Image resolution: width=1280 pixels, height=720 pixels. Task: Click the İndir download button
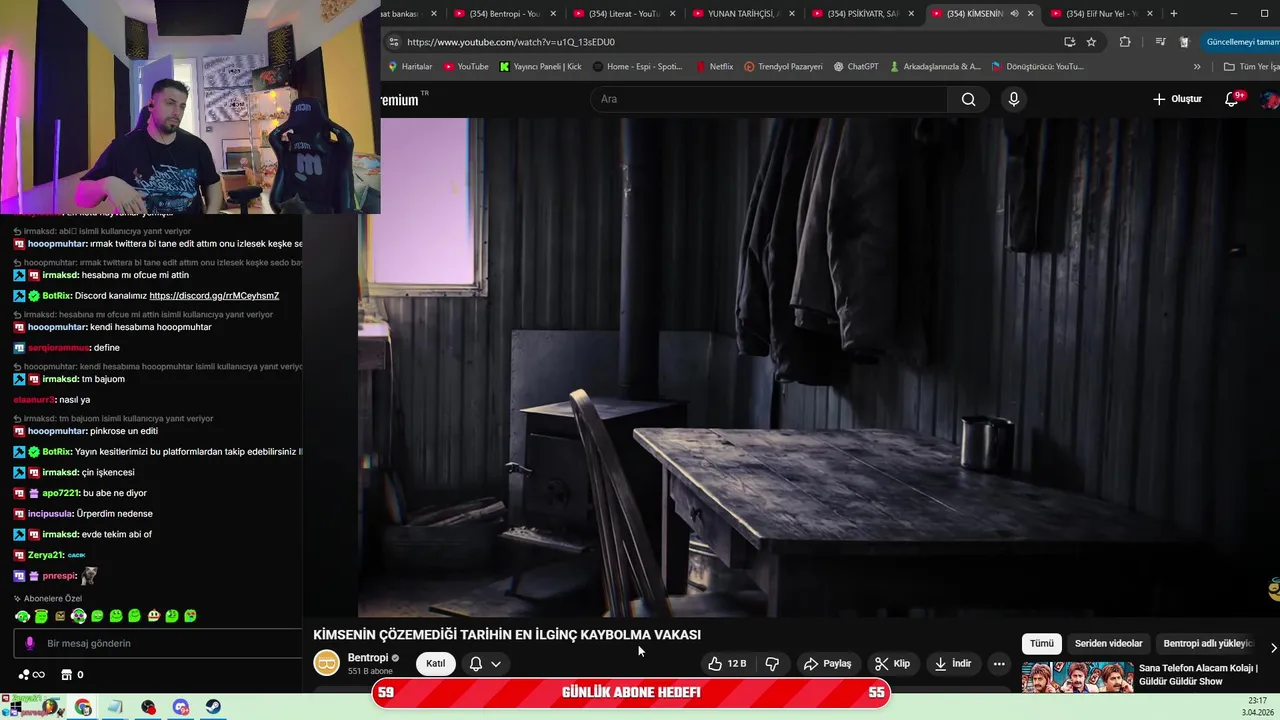point(952,664)
